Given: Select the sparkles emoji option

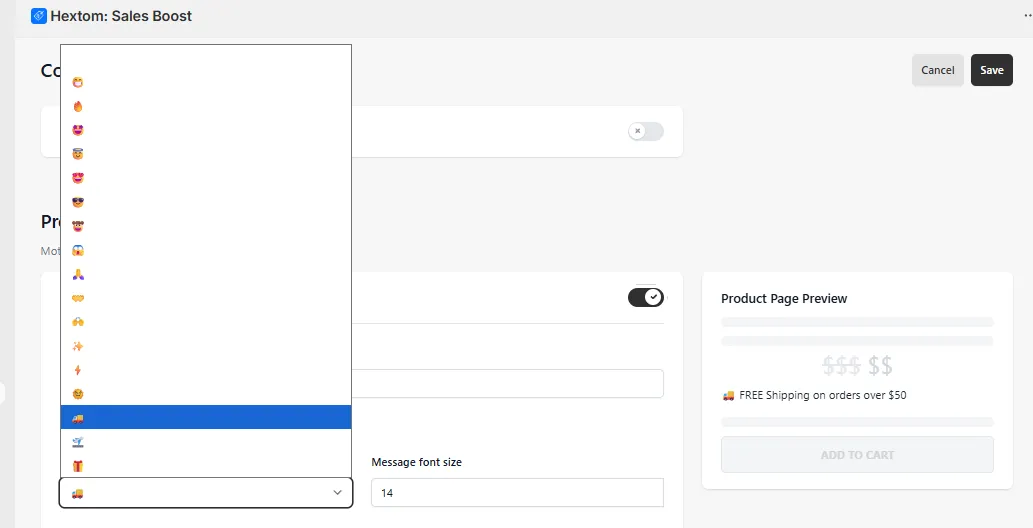Looking at the screenshot, I should [206, 346].
